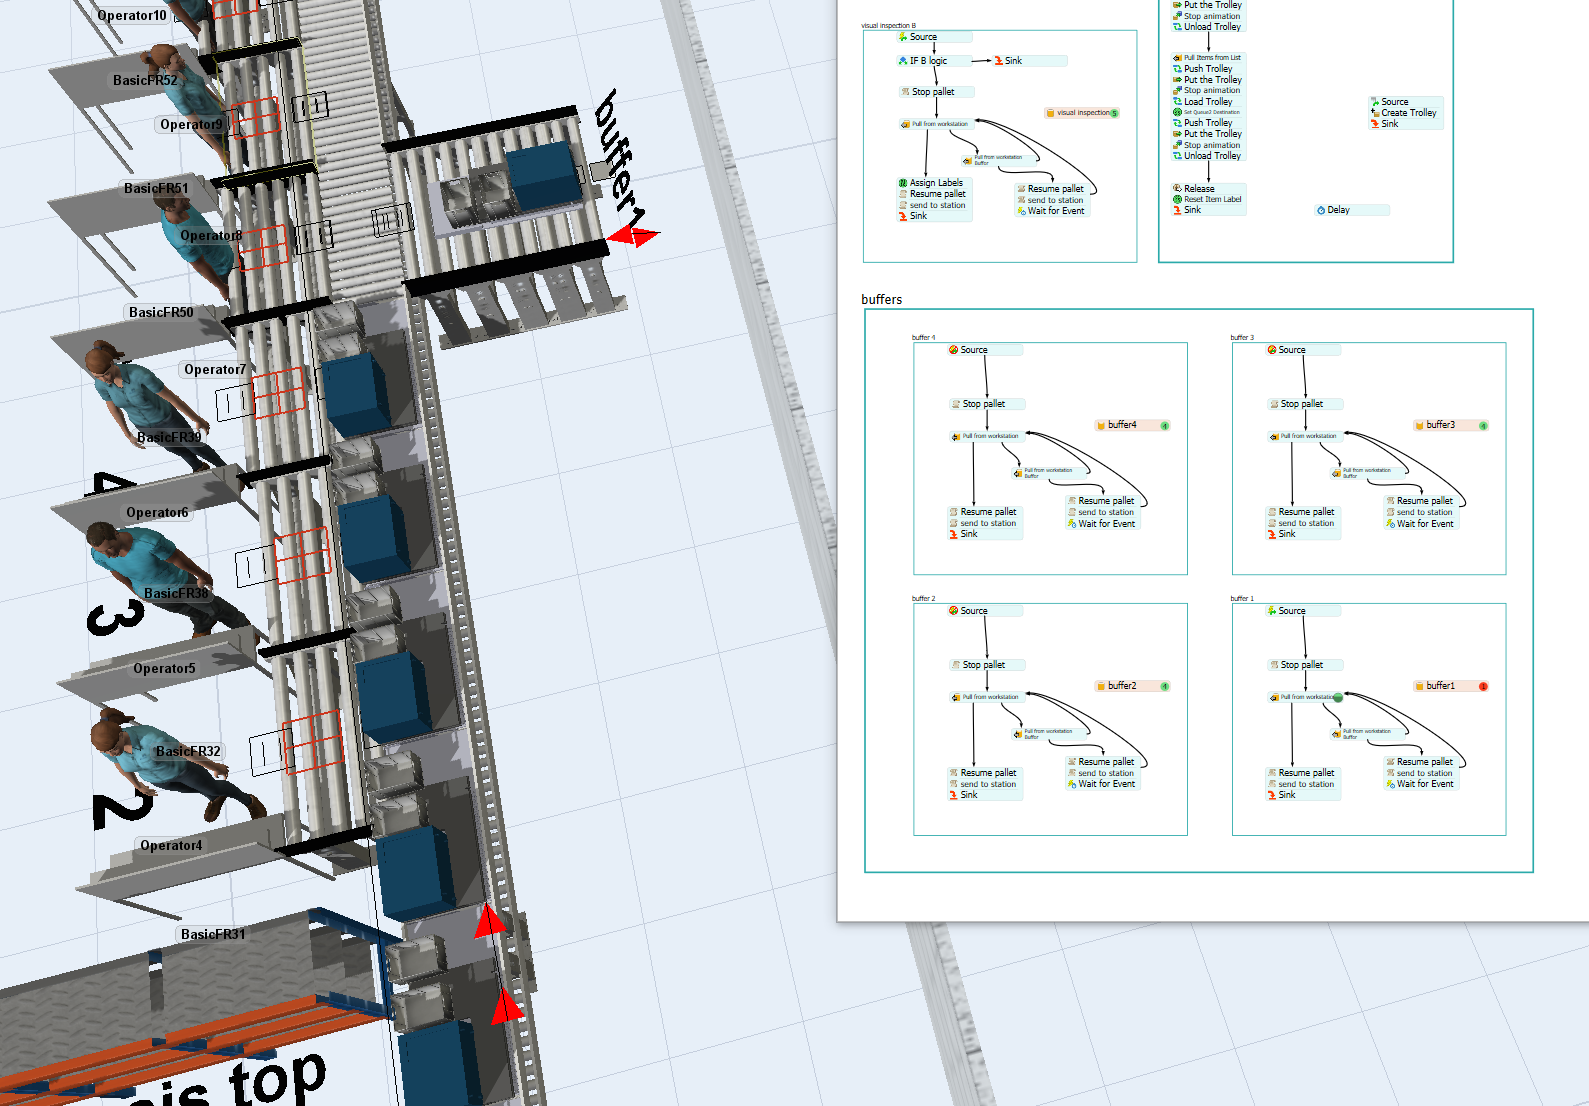
Task: Click the Sink beside IF B logic
Action: (x=1012, y=61)
